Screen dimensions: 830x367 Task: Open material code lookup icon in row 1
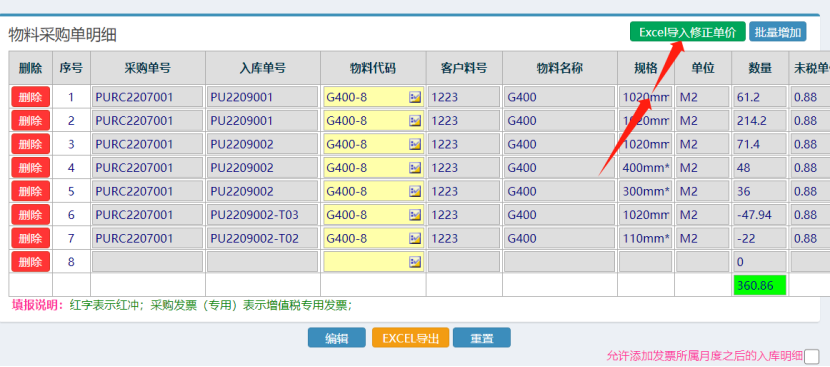tap(415, 97)
